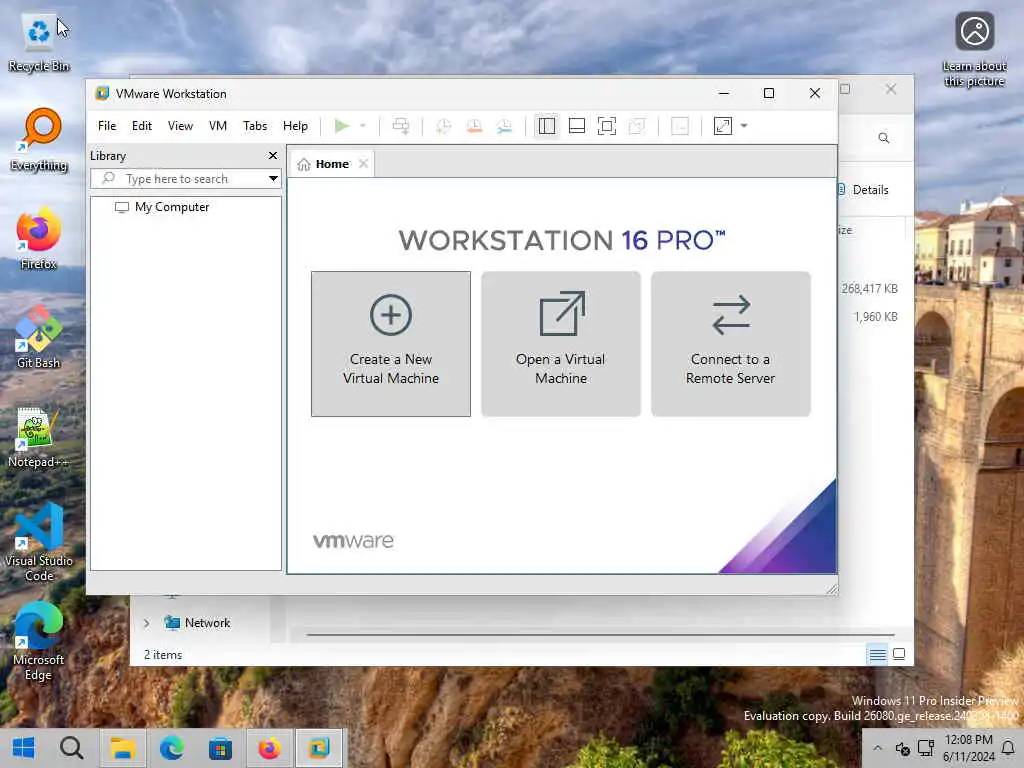
Task: Toggle the thumbnail bar view icon
Action: tap(577, 126)
